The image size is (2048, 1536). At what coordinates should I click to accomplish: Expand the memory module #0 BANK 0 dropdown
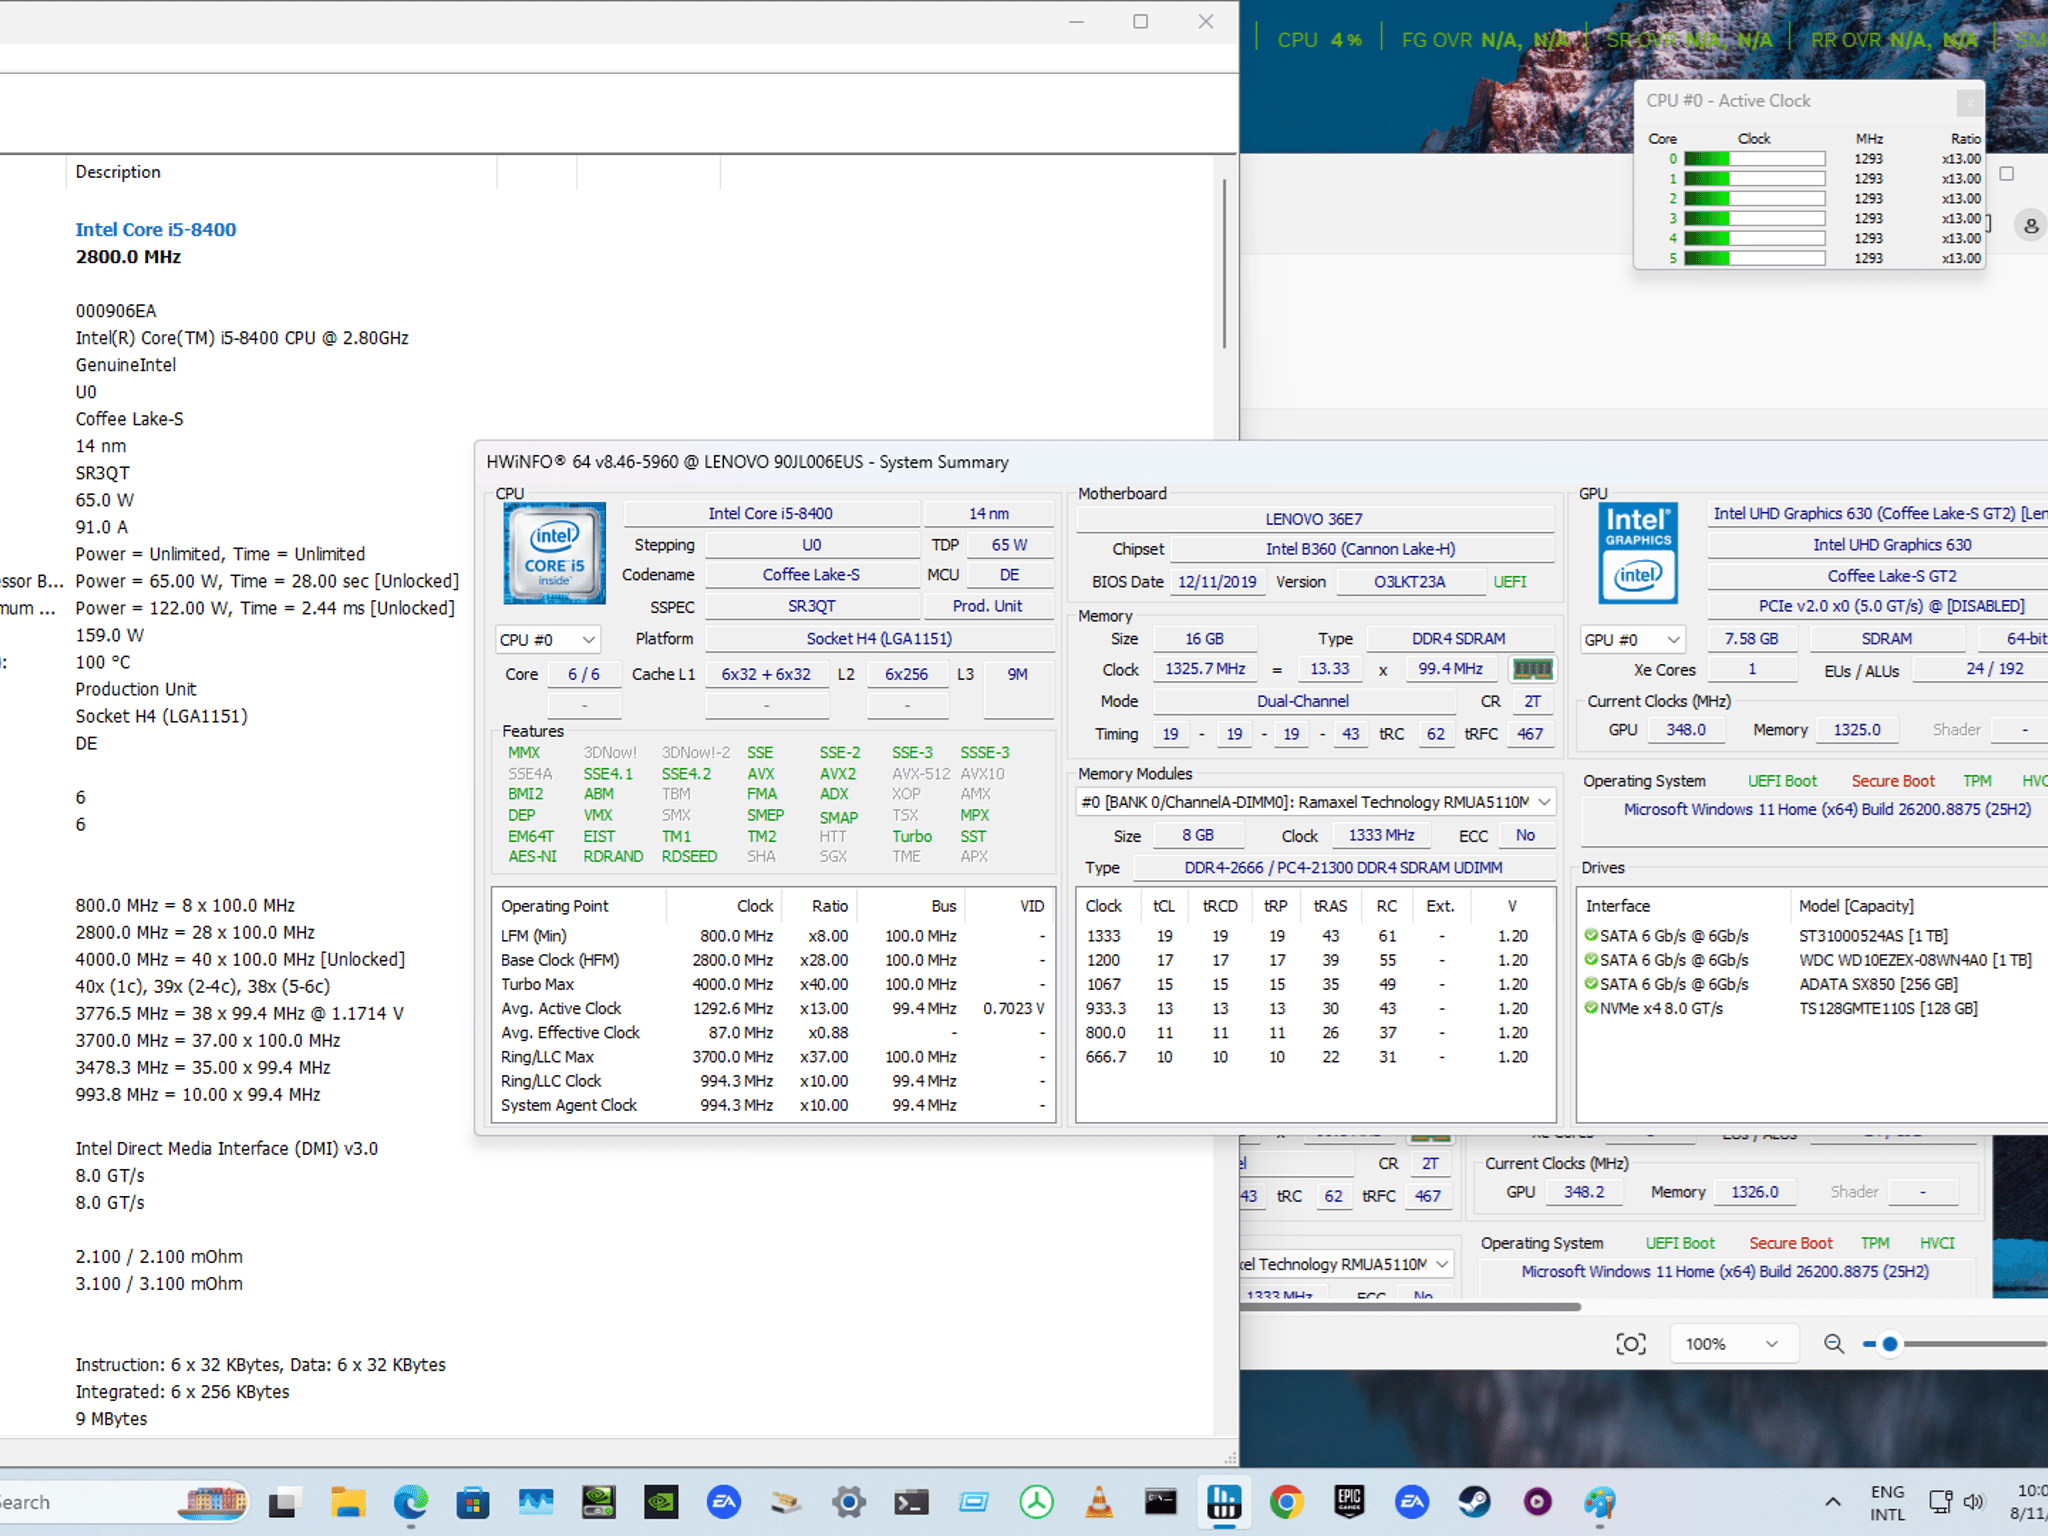(x=1316, y=802)
